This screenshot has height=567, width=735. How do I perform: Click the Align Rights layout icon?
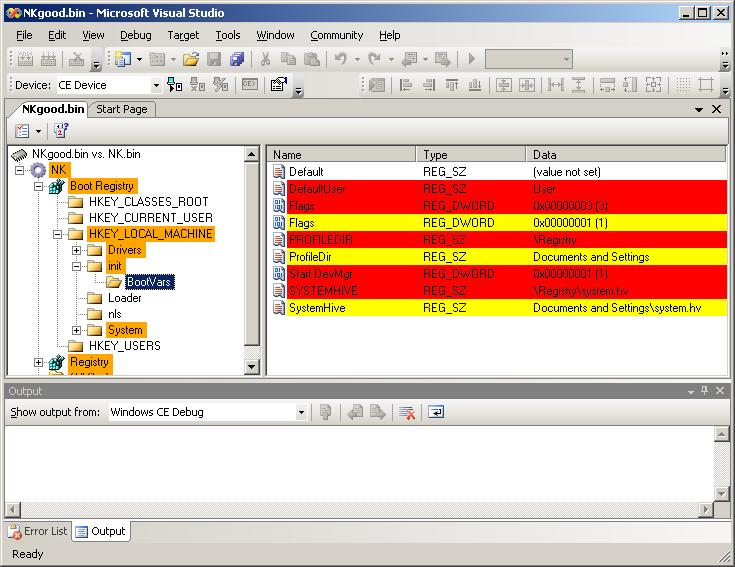[428, 85]
